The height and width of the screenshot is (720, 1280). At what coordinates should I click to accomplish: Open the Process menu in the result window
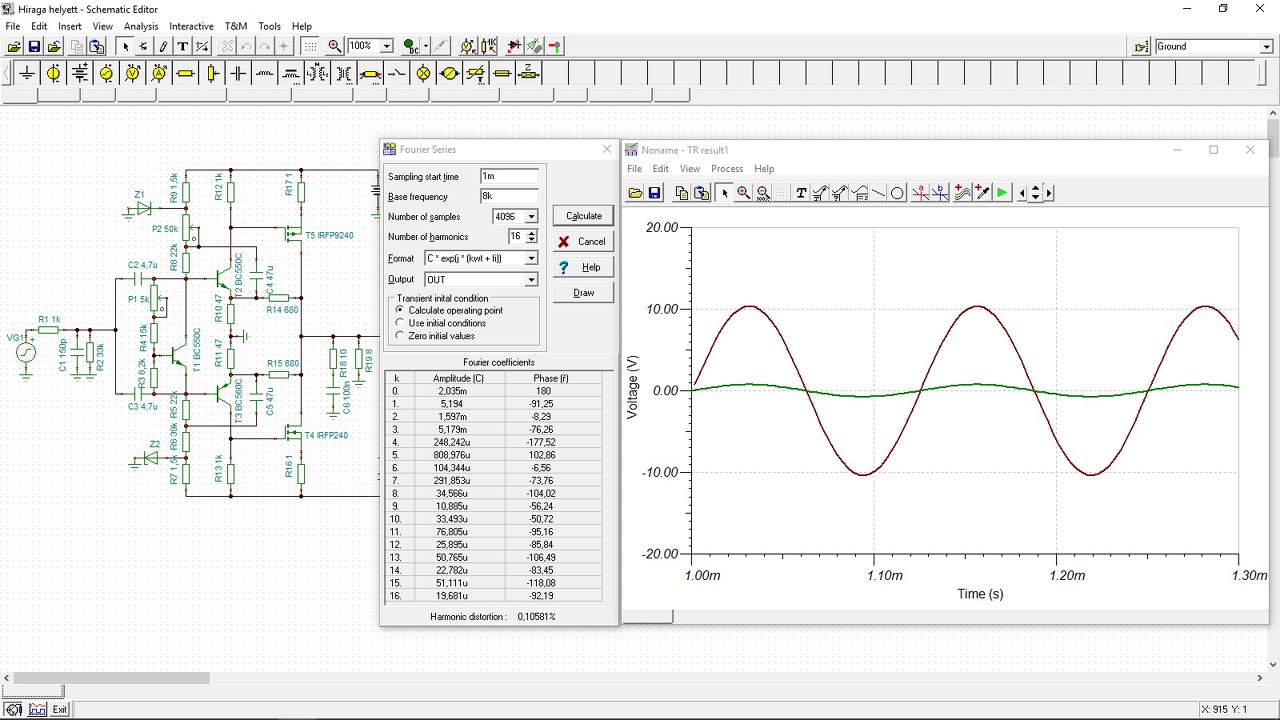pyautogui.click(x=727, y=169)
